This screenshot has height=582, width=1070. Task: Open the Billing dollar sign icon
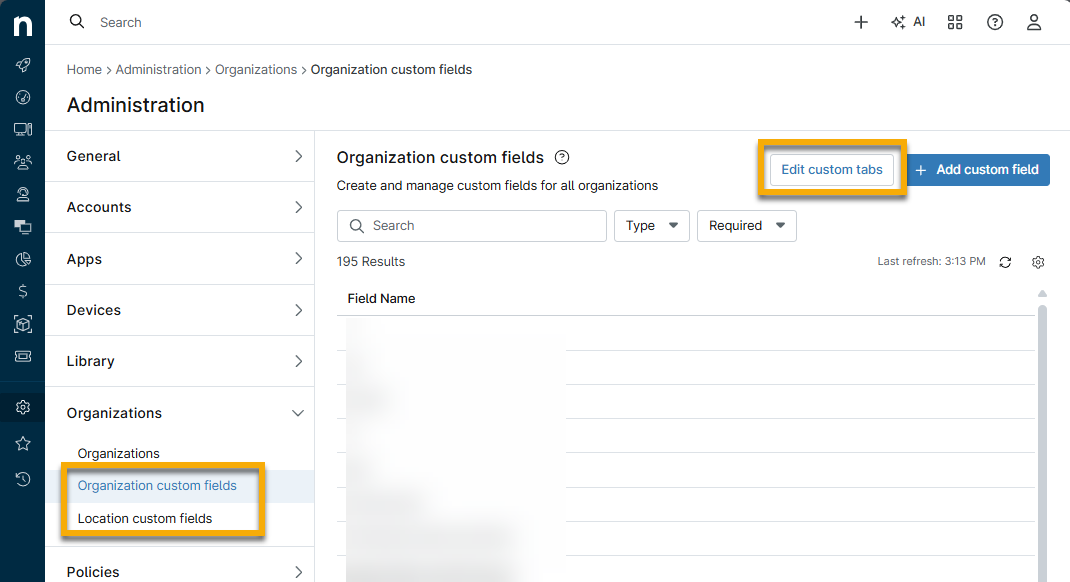[x=22, y=291]
